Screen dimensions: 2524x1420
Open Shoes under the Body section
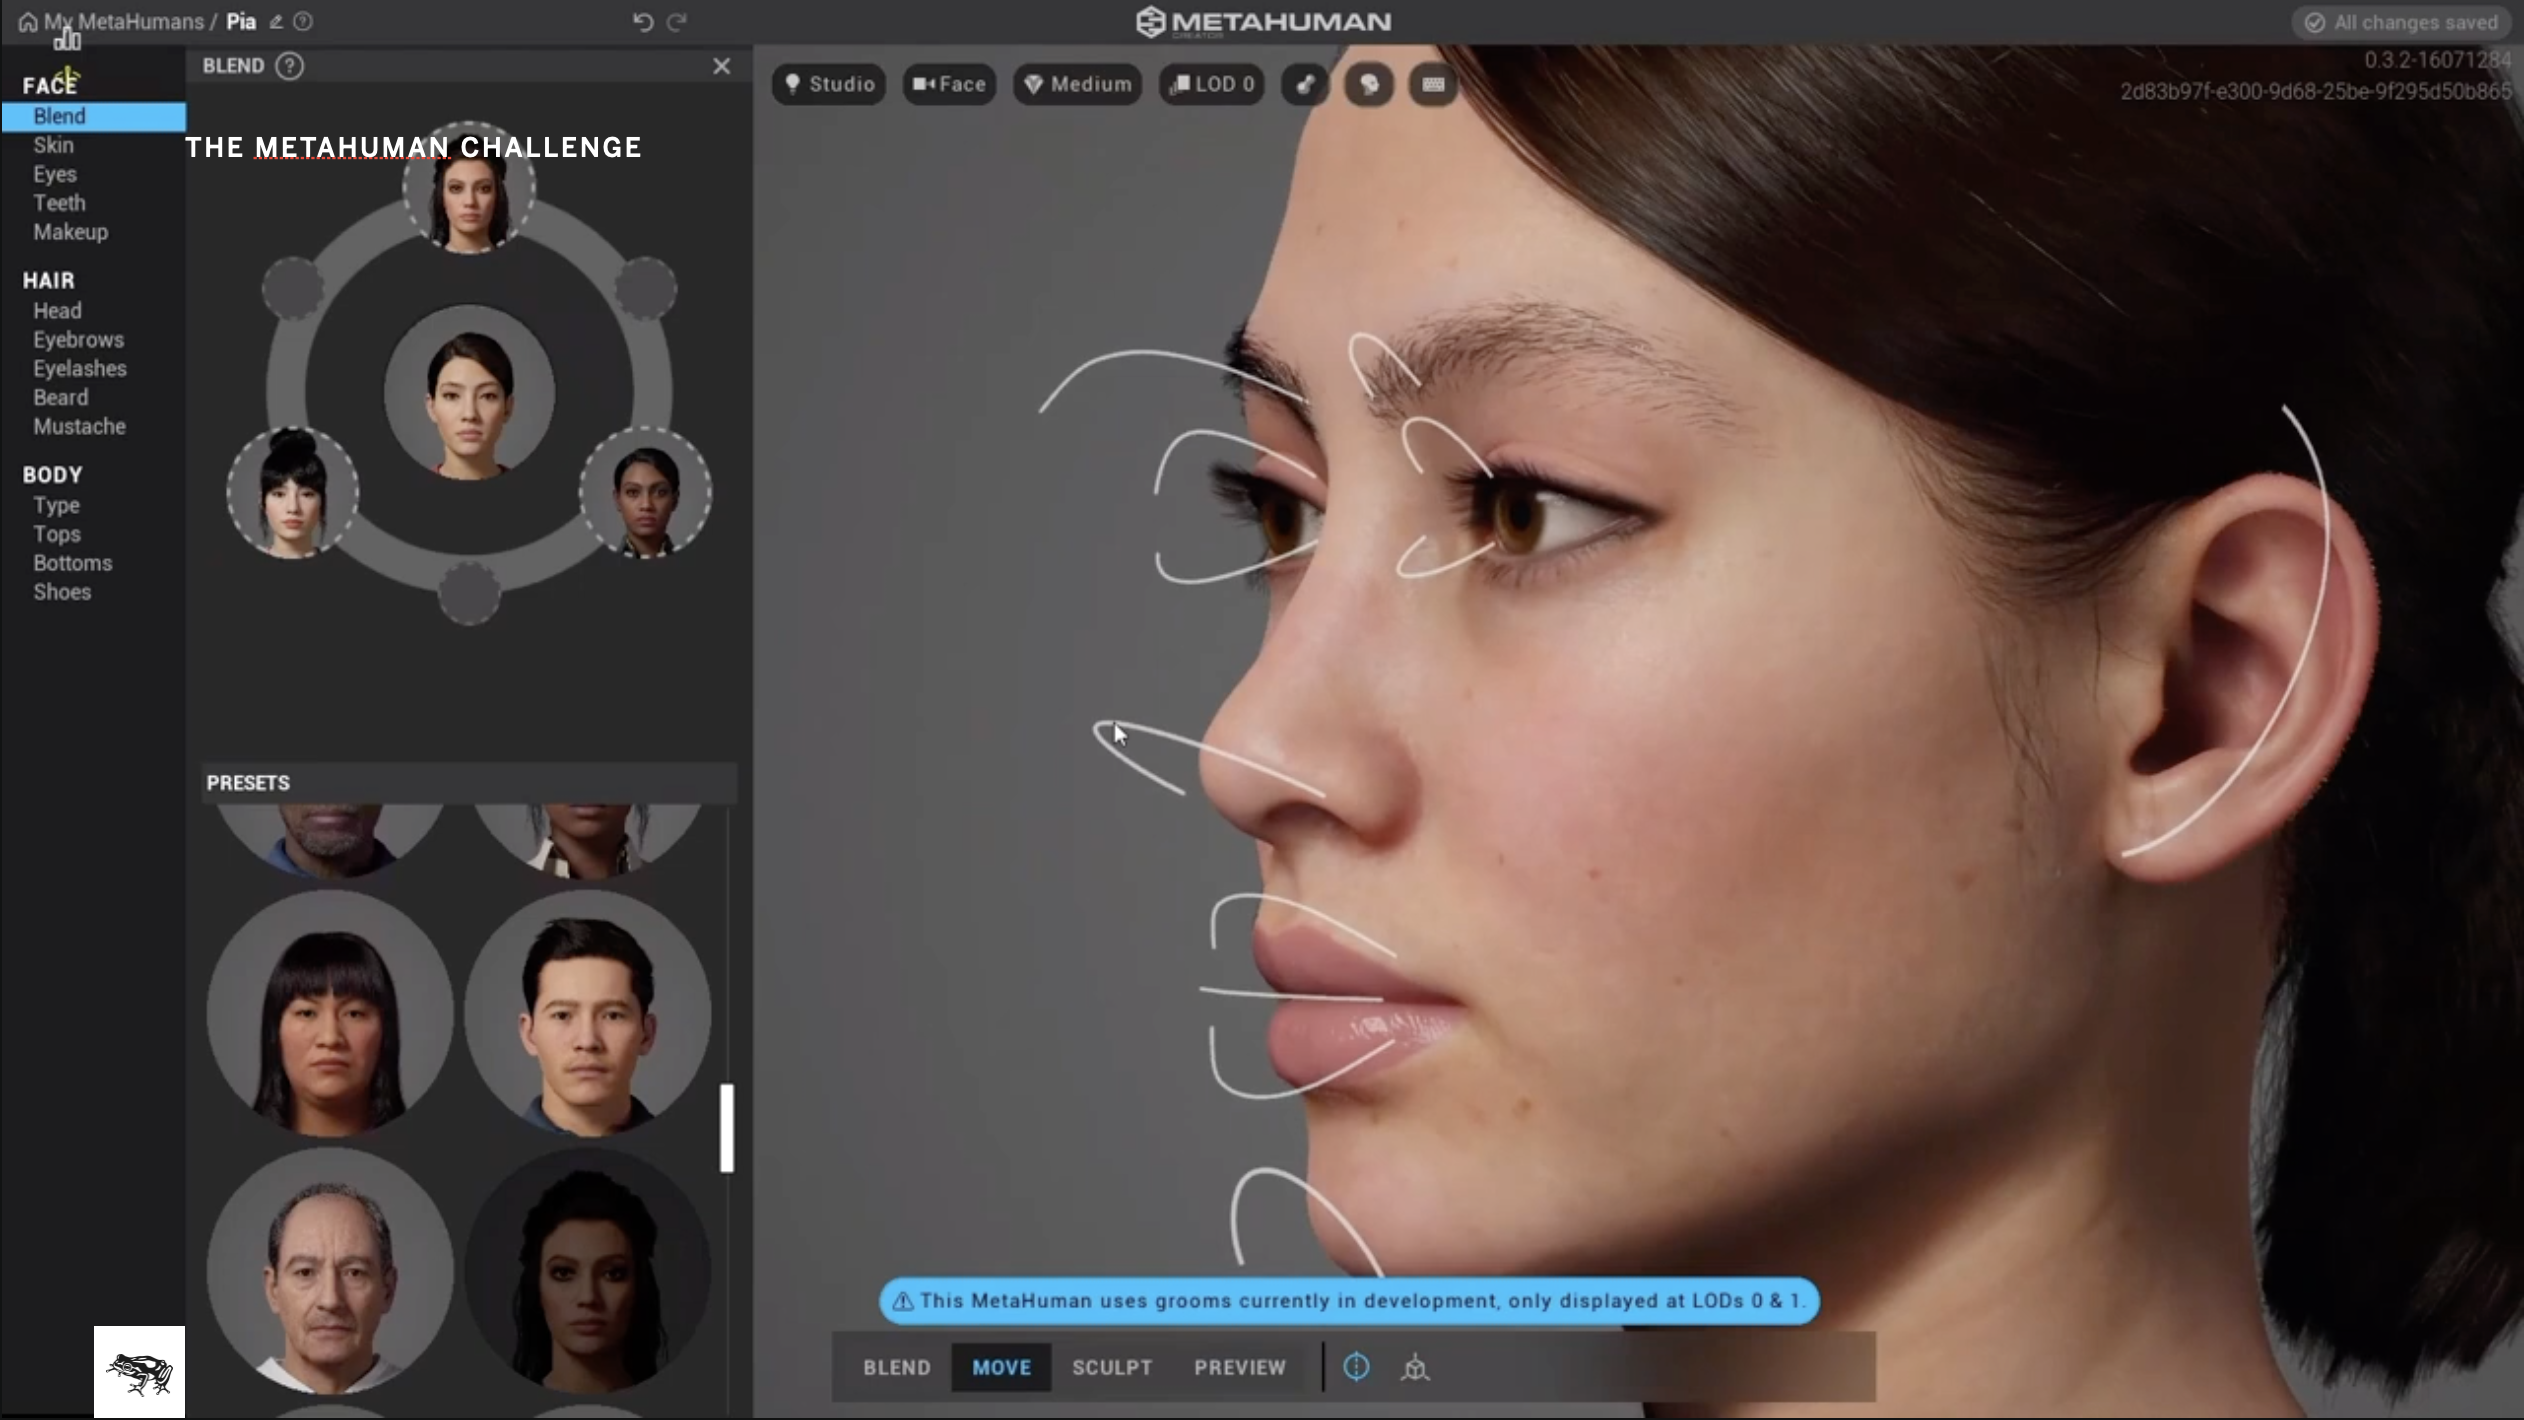[62, 592]
